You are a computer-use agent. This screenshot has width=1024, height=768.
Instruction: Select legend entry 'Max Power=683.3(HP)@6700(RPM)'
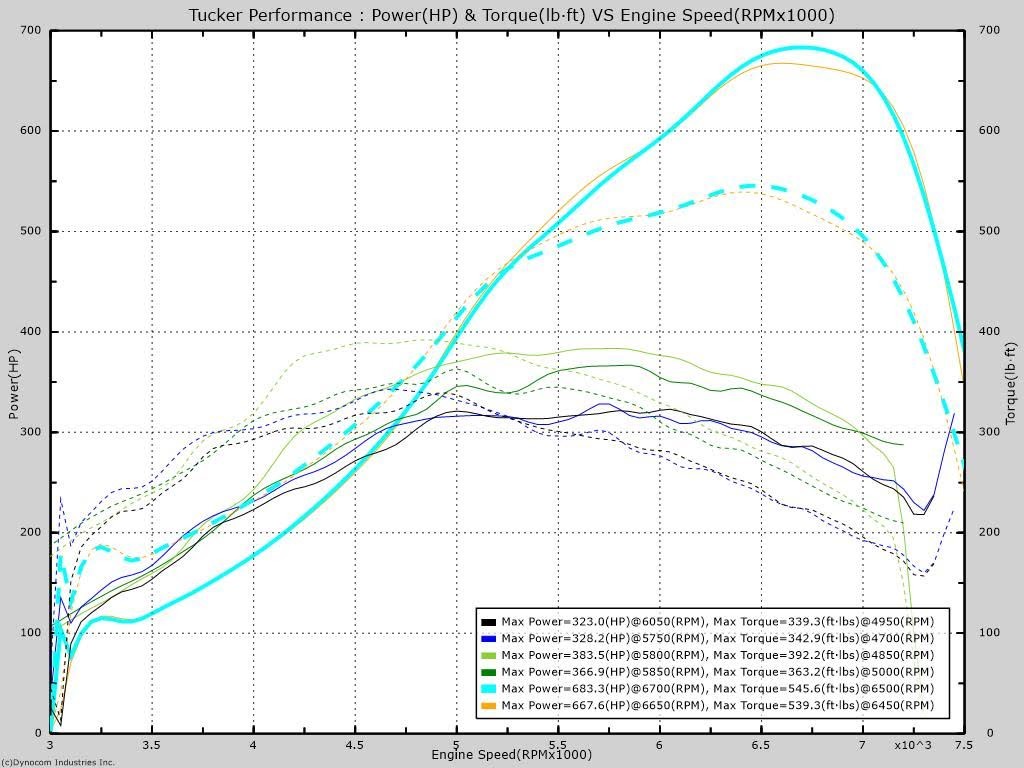[603, 688]
